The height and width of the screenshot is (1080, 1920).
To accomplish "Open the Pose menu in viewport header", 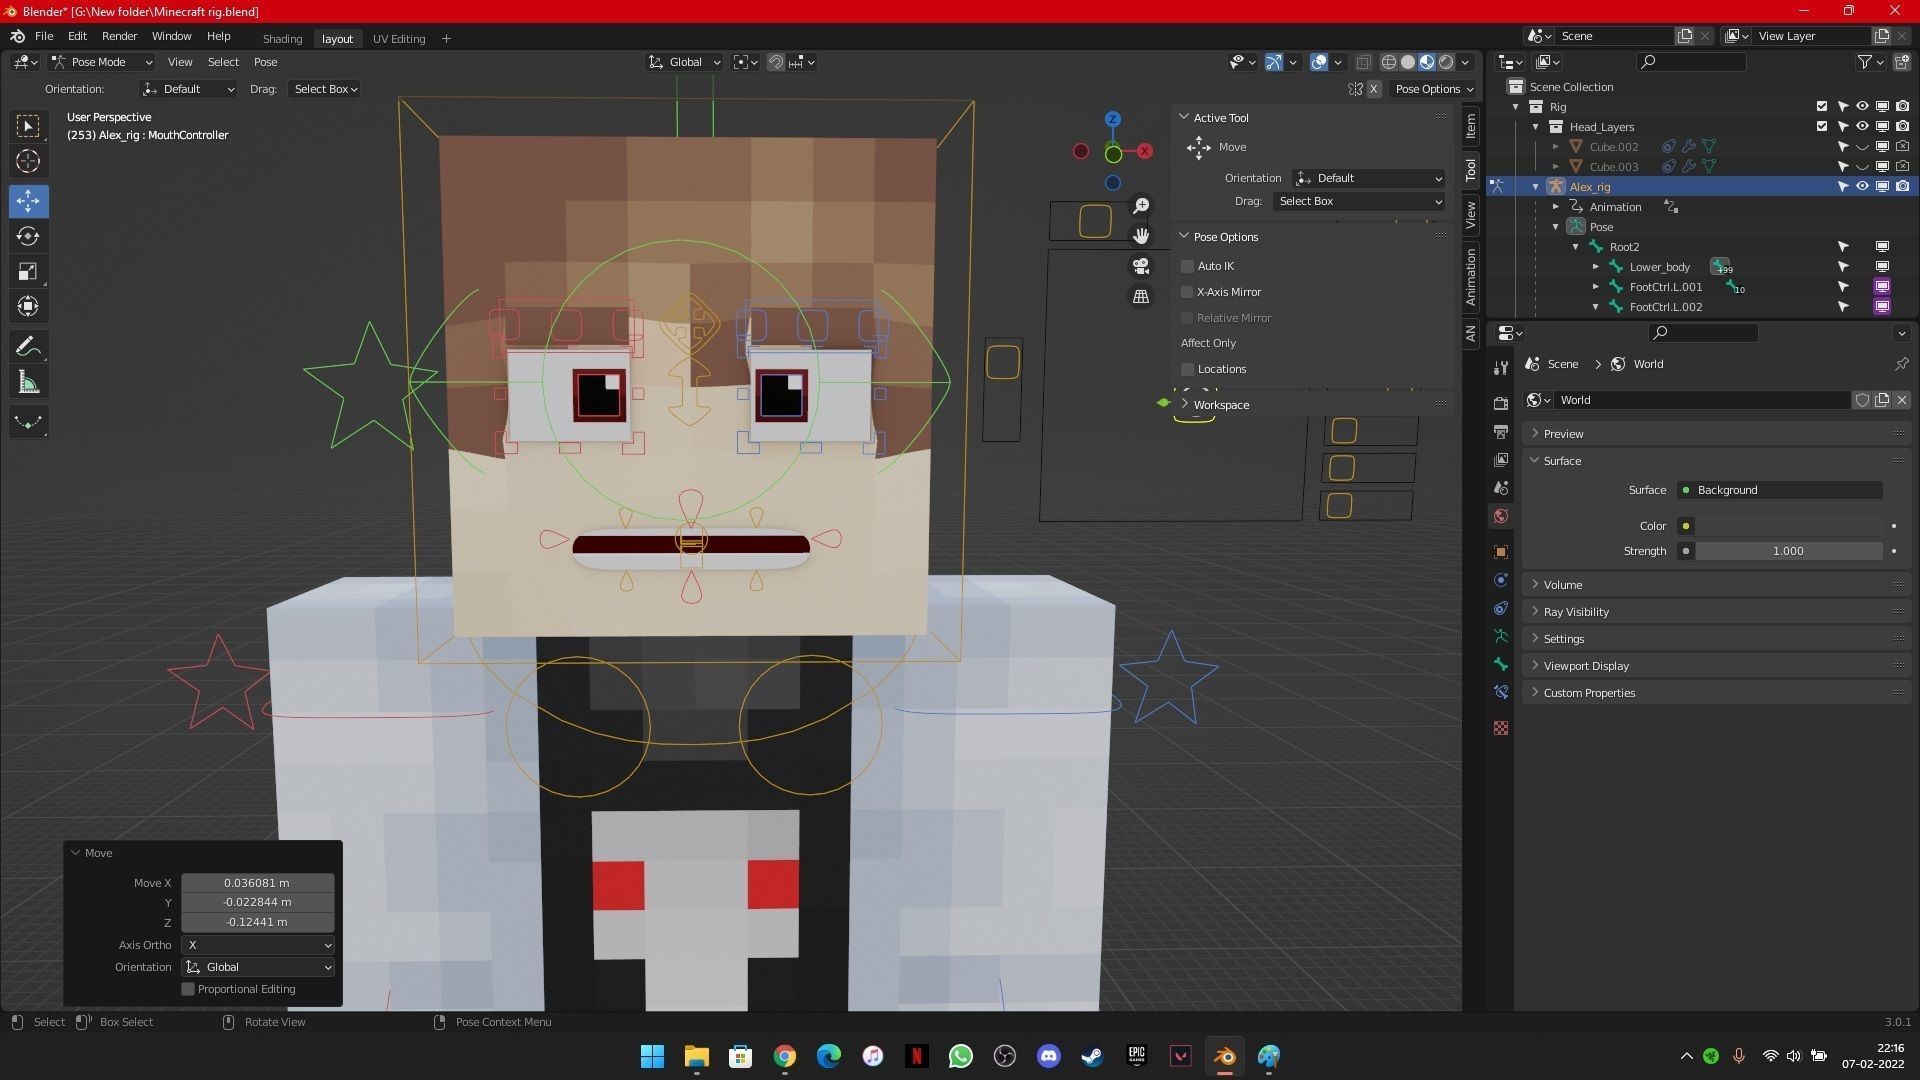I will 265,62.
